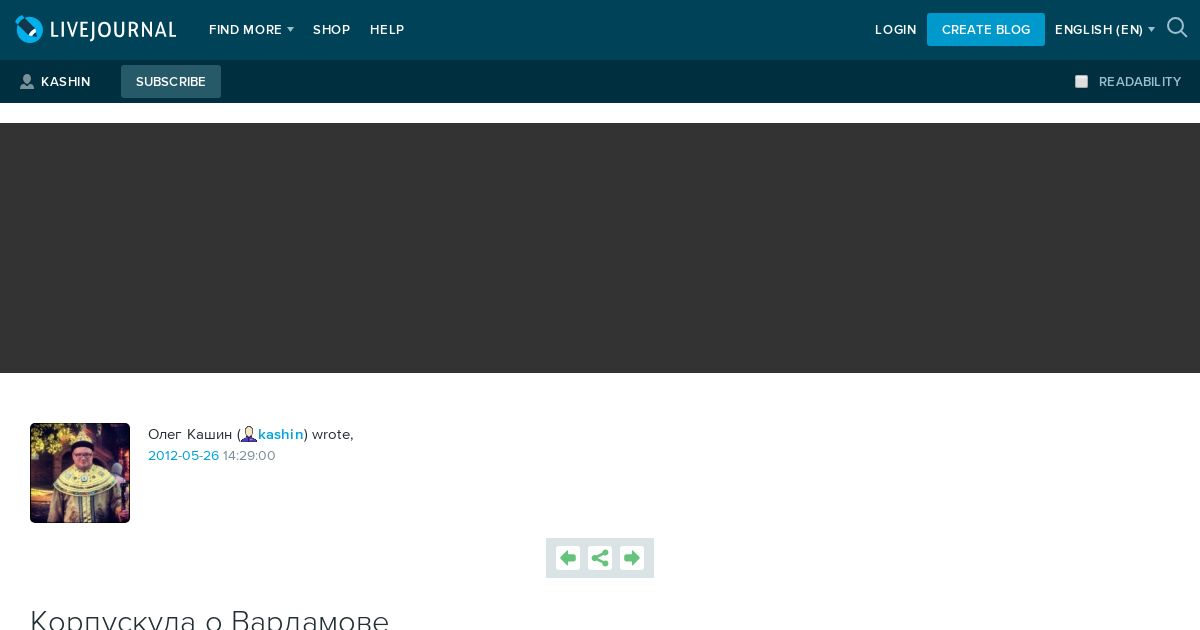Open the kashin profile link in the byline
Viewport: 1200px width, 630px height.
click(x=281, y=434)
